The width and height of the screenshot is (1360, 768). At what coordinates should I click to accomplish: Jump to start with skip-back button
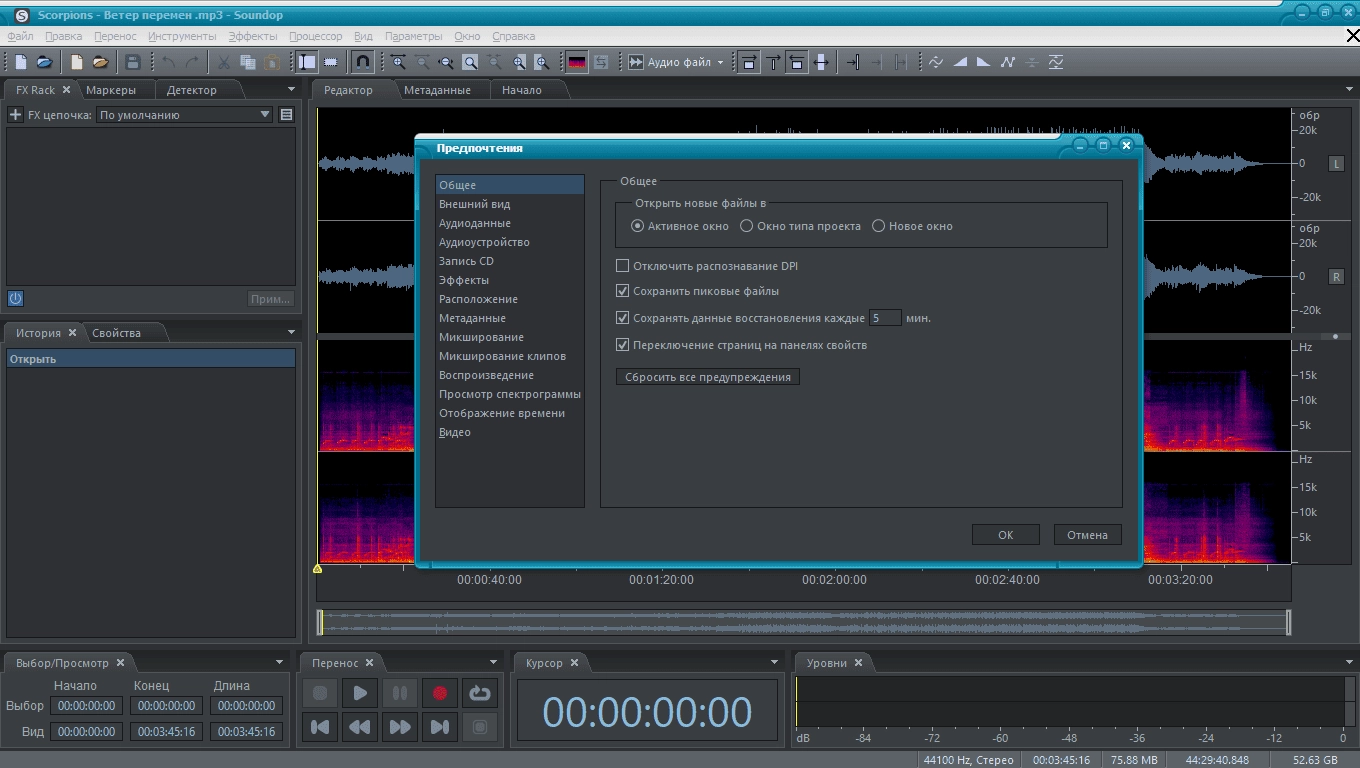click(320, 727)
